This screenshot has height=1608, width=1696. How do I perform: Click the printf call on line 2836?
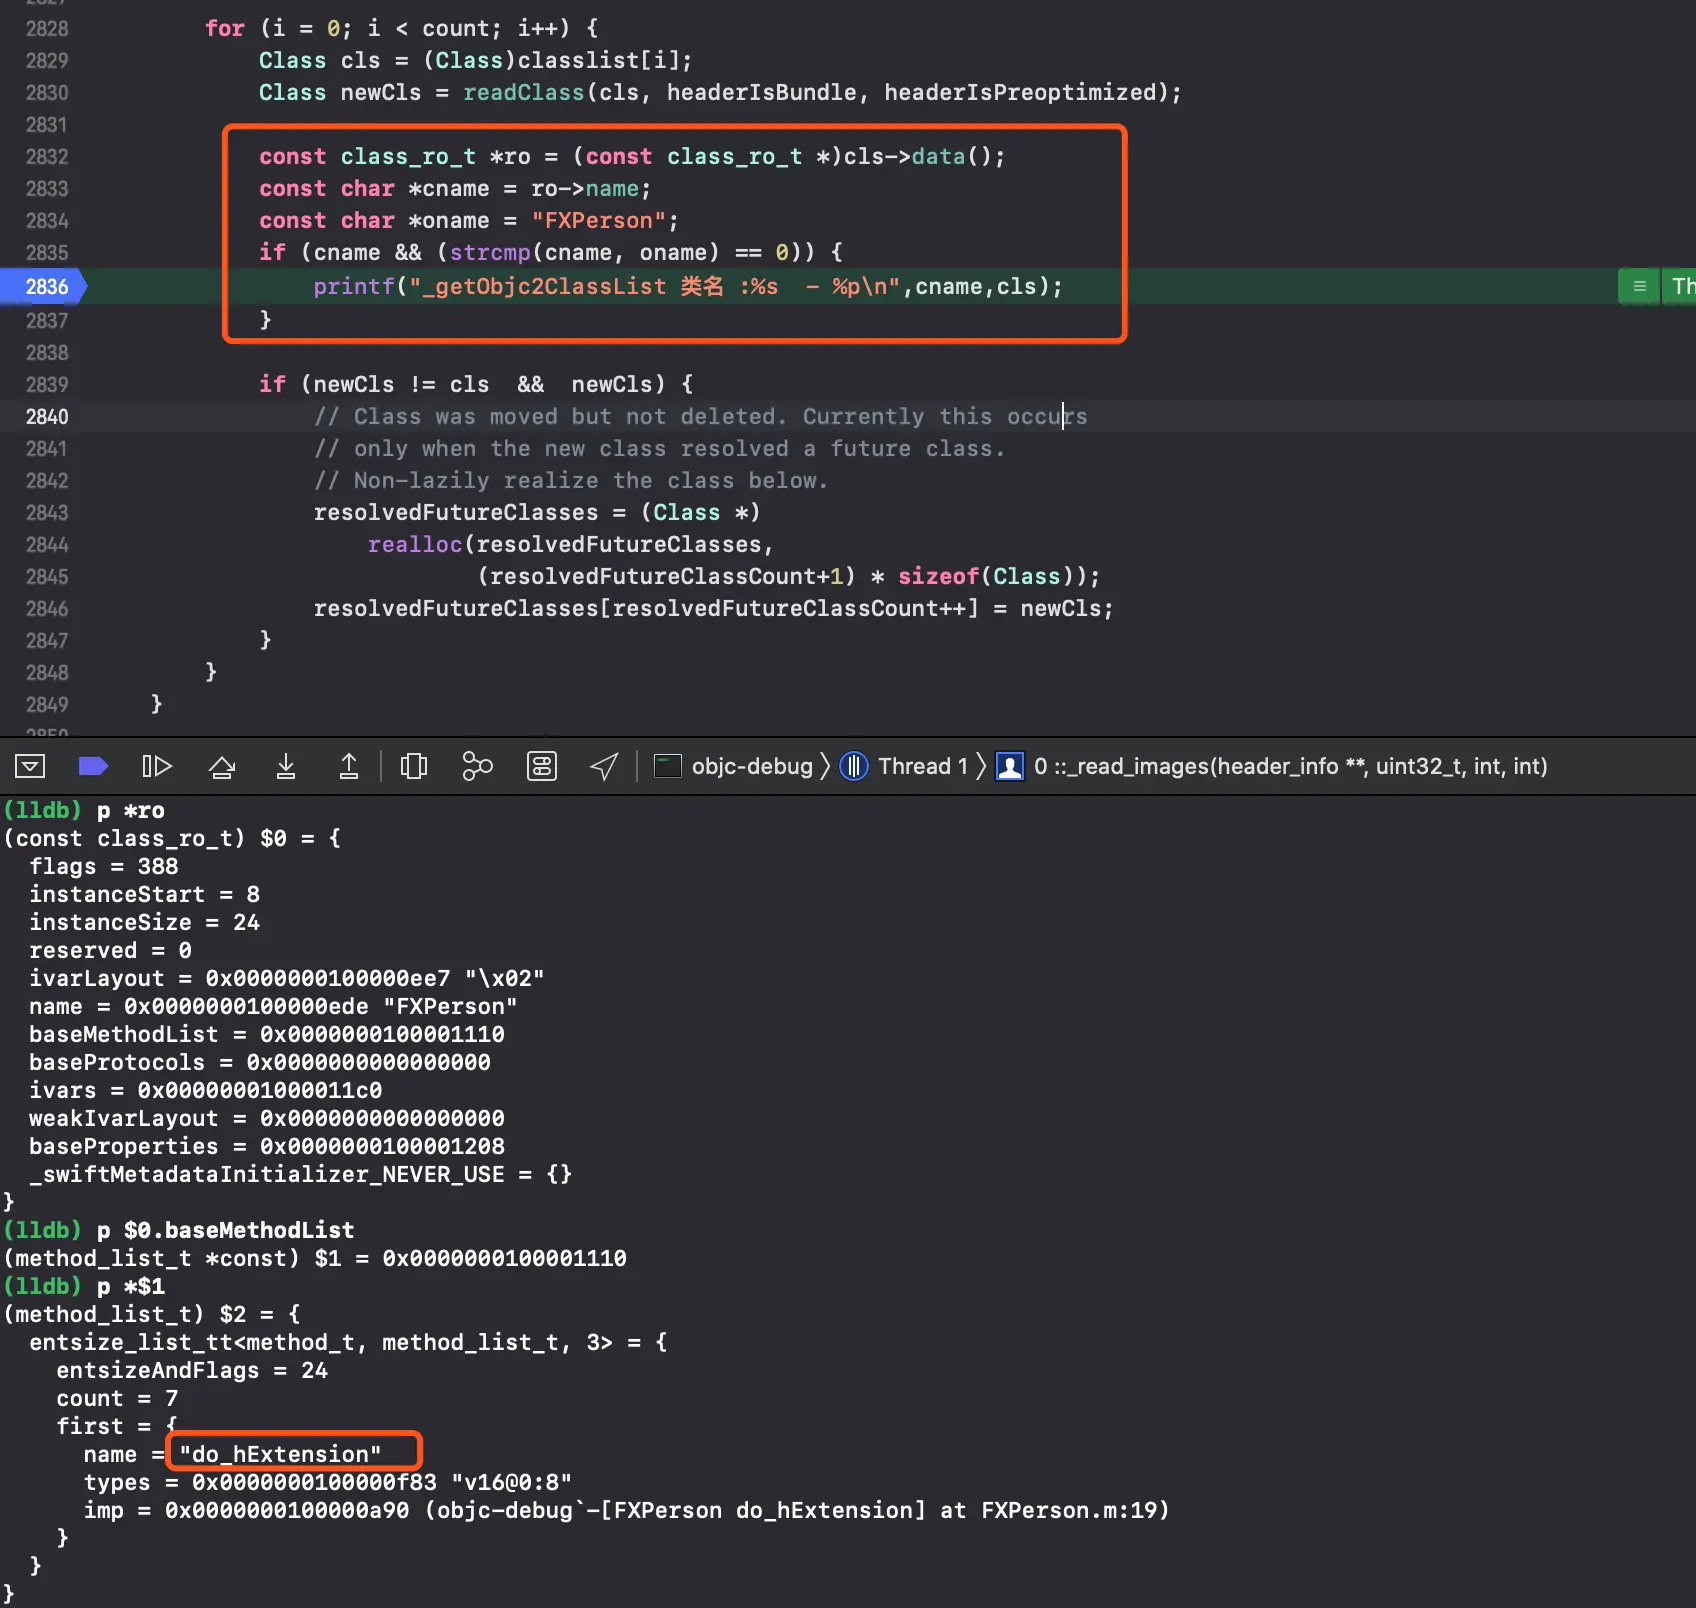coord(354,287)
